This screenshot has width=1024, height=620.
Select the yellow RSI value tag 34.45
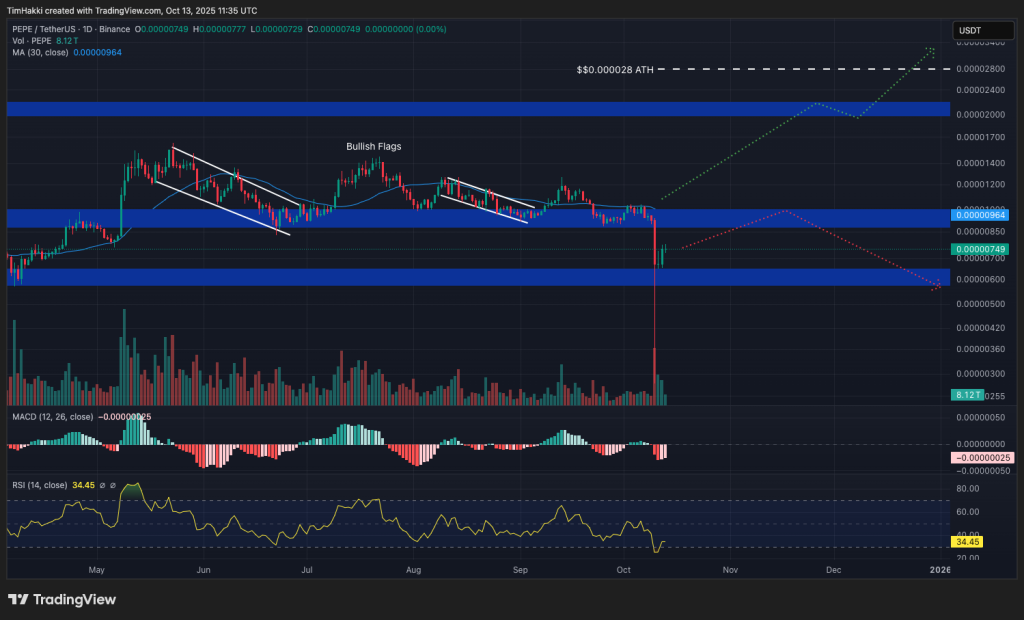(x=965, y=541)
